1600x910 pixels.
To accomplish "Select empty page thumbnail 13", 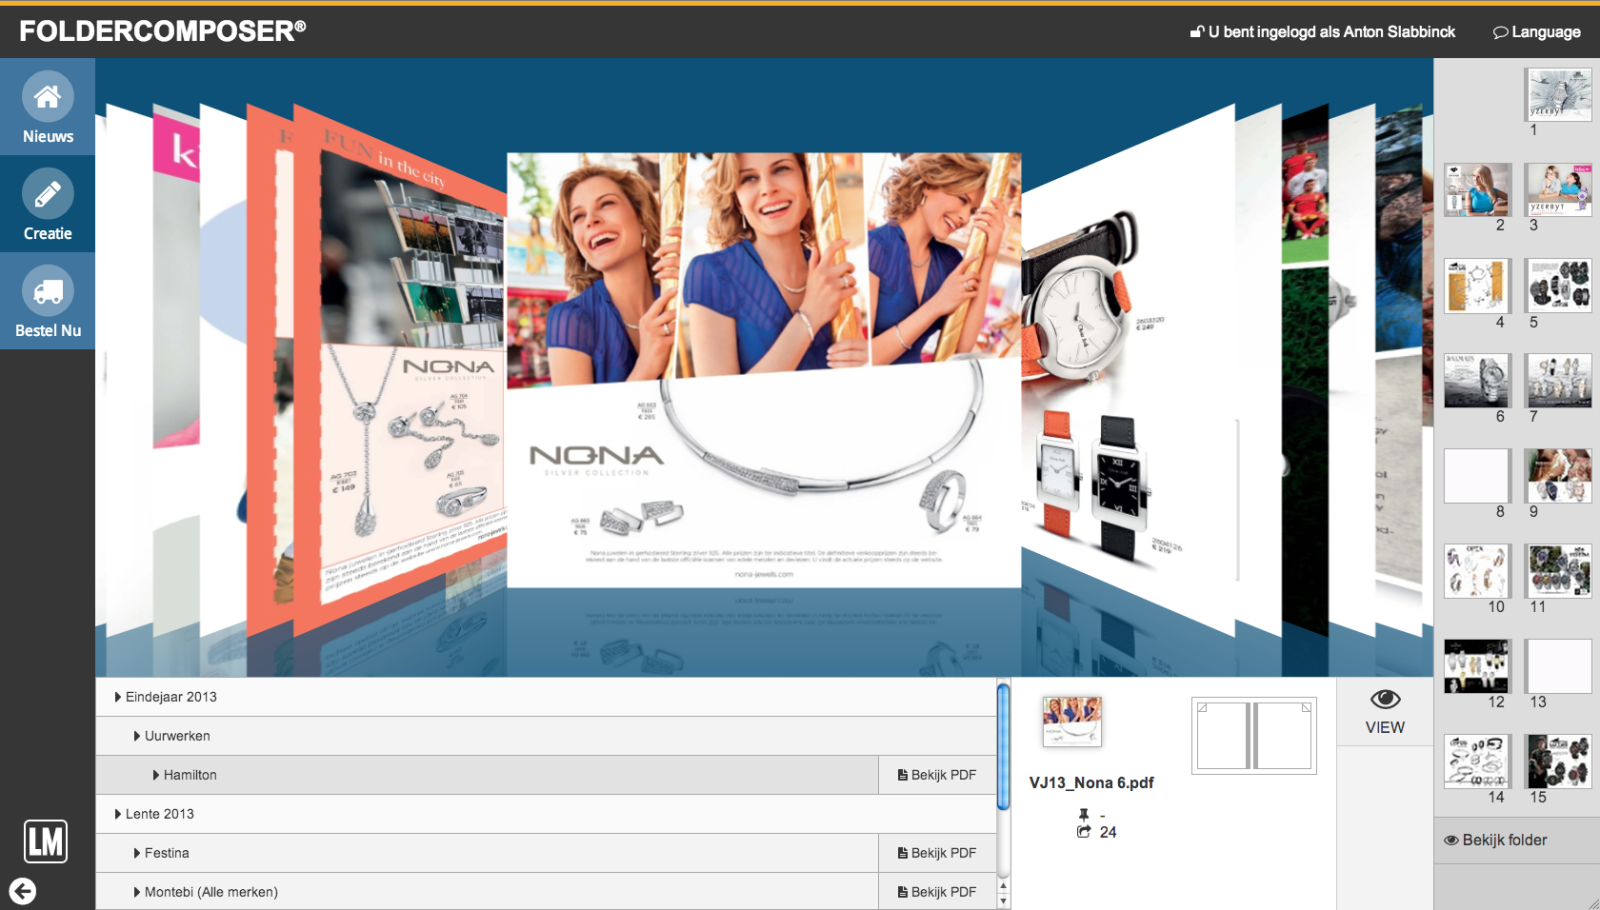I will [x=1558, y=667].
